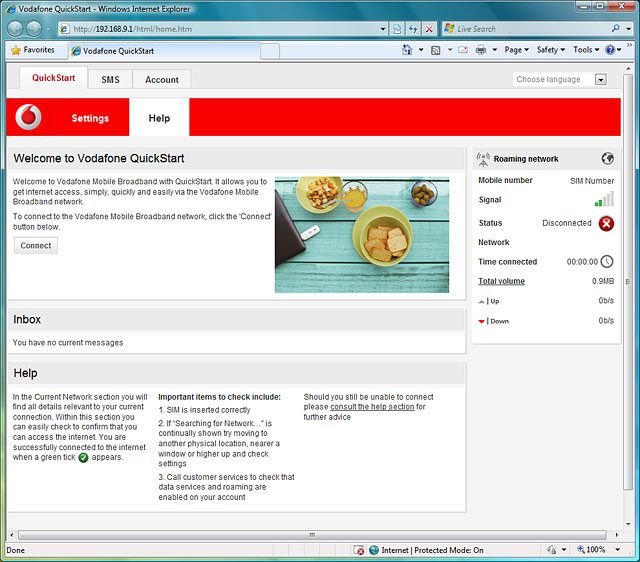Open the Account tab

click(162, 80)
